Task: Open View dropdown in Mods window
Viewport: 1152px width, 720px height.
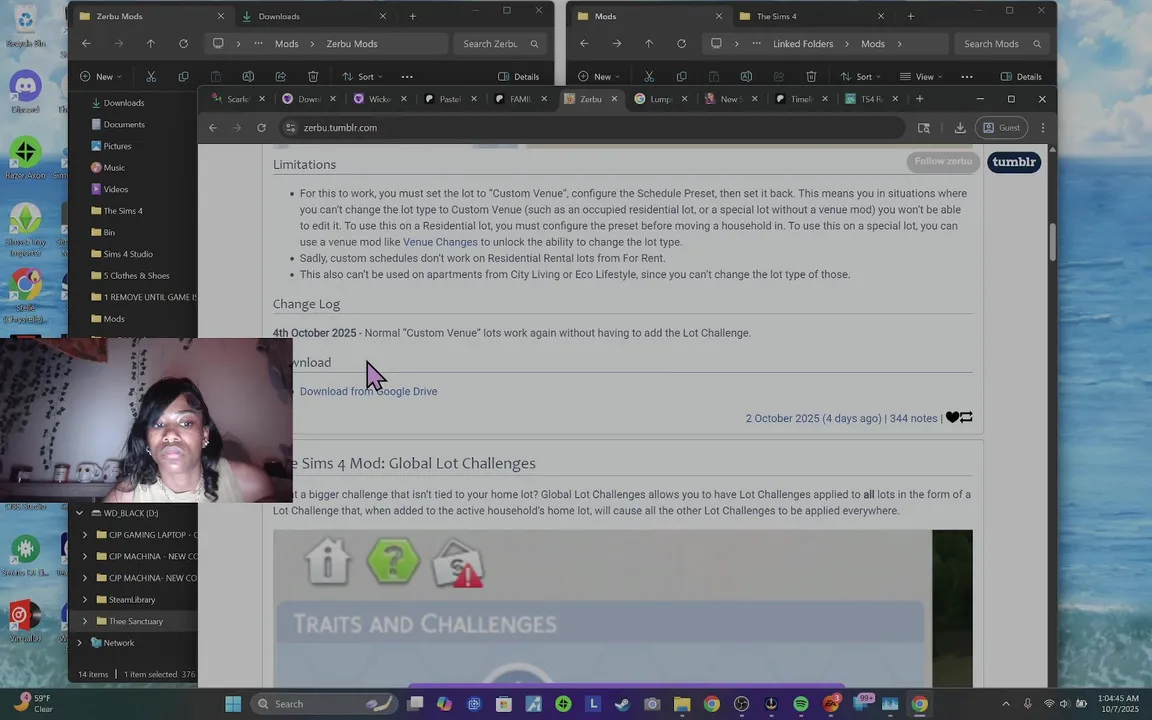Action: click(921, 76)
